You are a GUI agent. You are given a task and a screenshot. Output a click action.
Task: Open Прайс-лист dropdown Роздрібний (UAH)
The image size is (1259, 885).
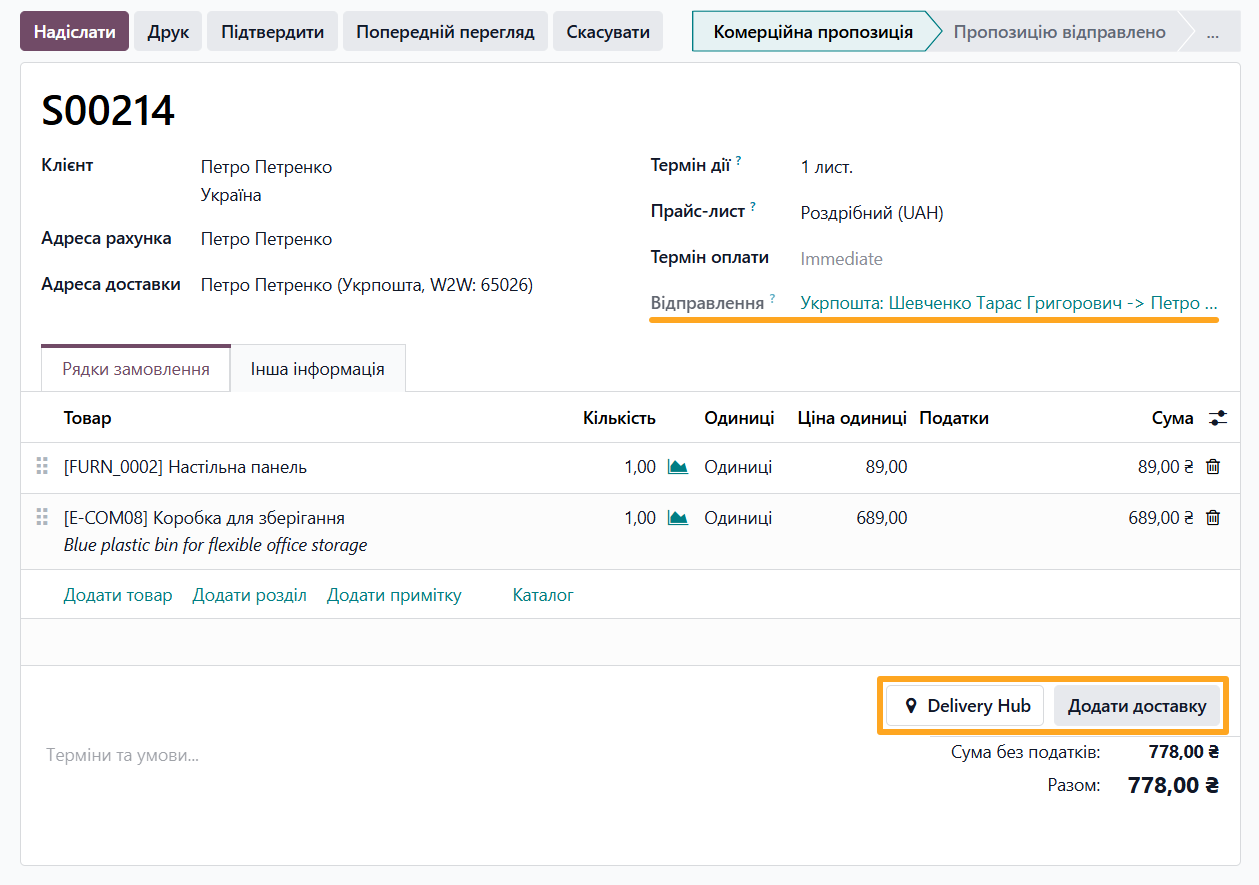click(x=872, y=213)
